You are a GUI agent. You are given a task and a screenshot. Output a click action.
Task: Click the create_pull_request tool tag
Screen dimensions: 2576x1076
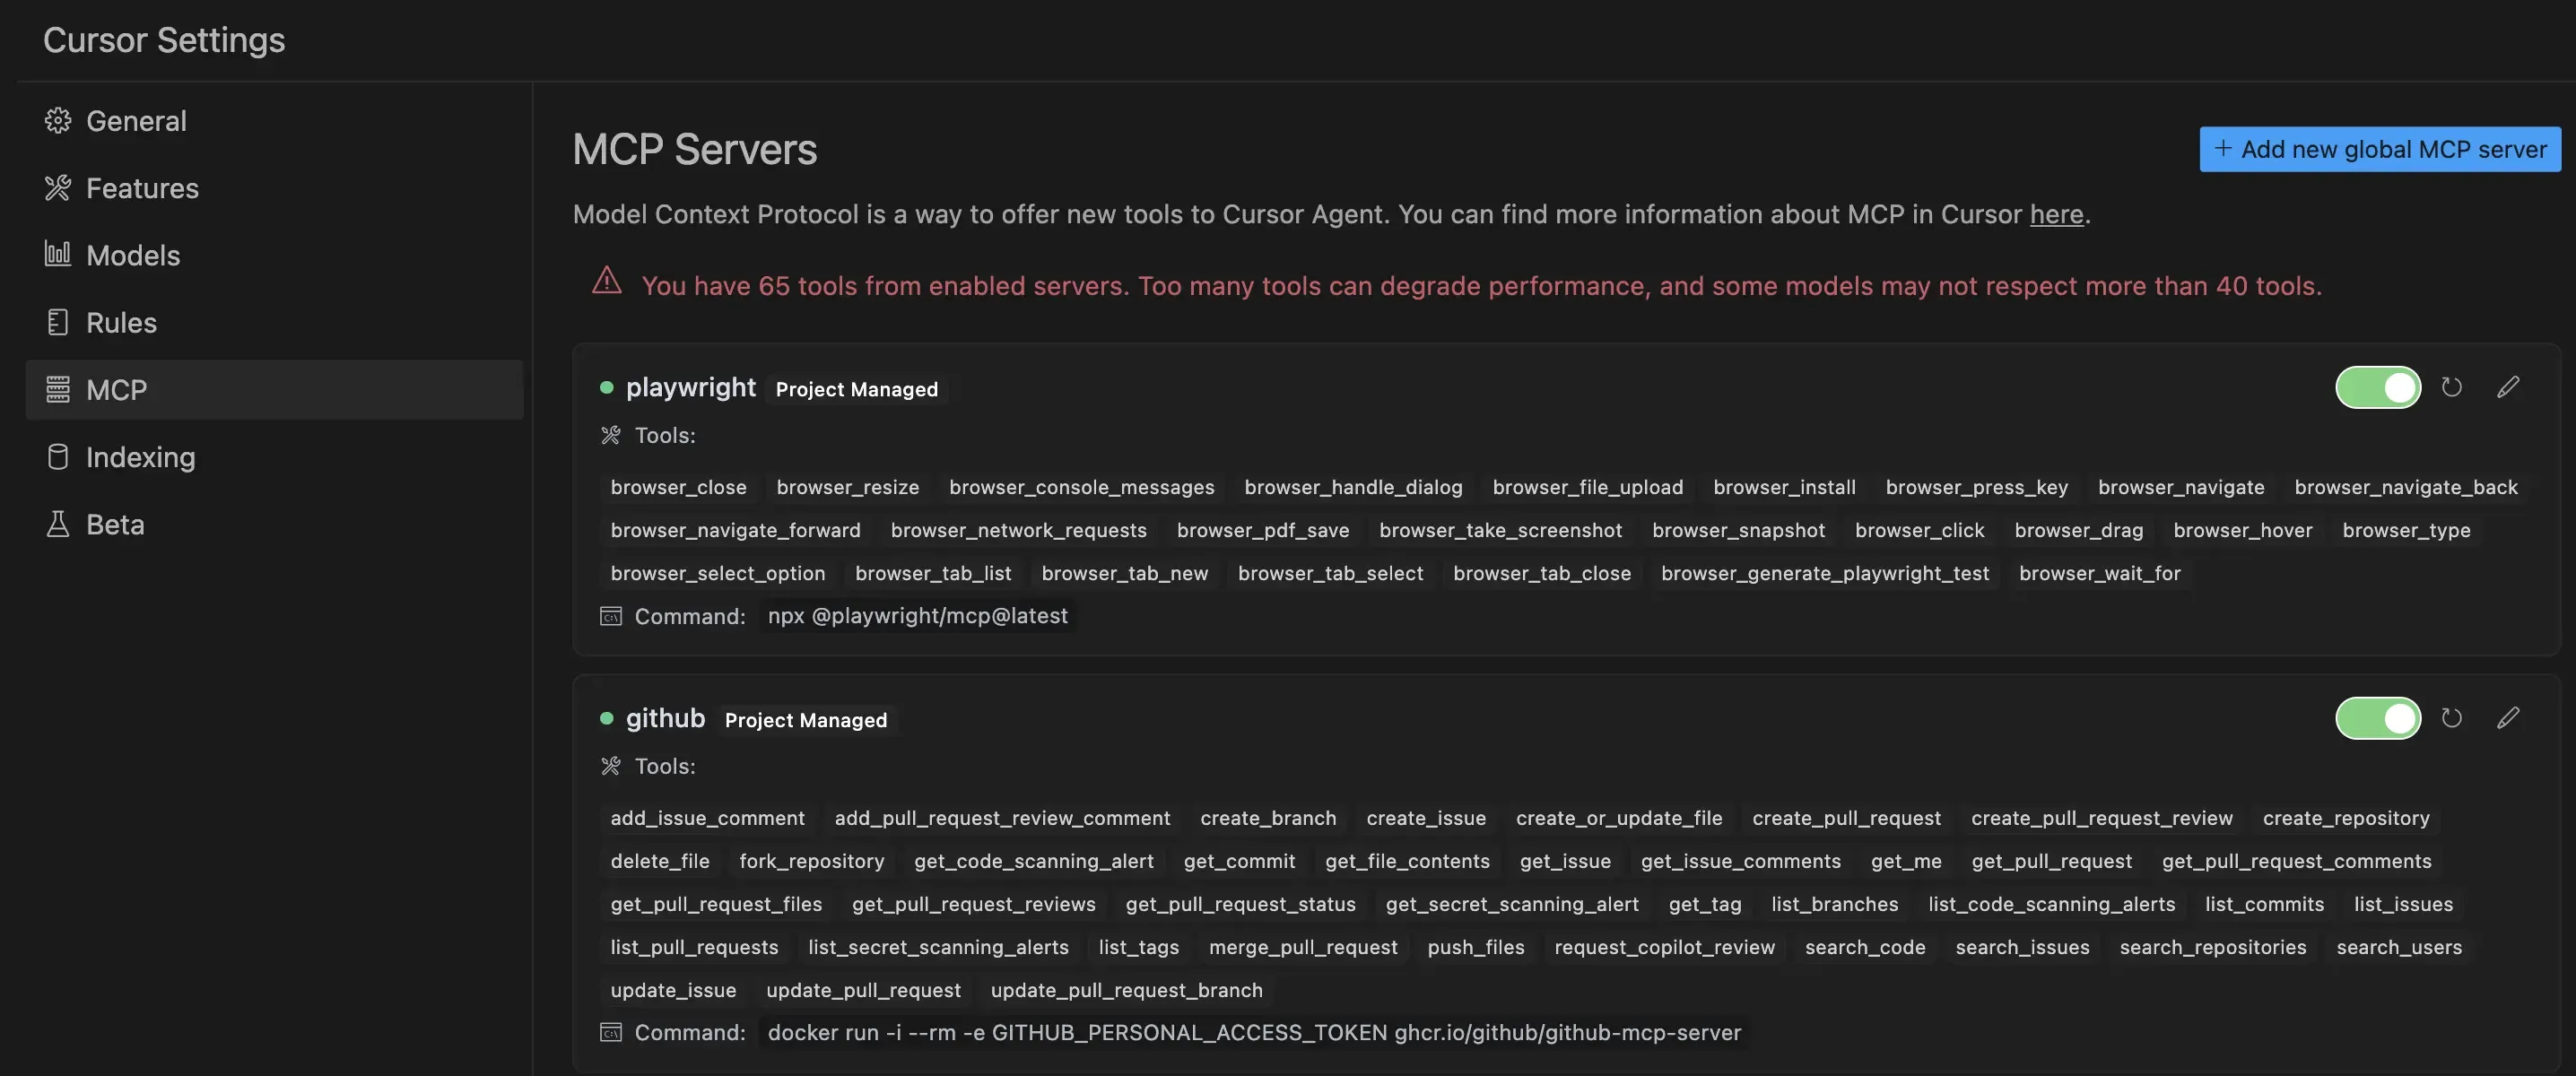tap(1846, 818)
